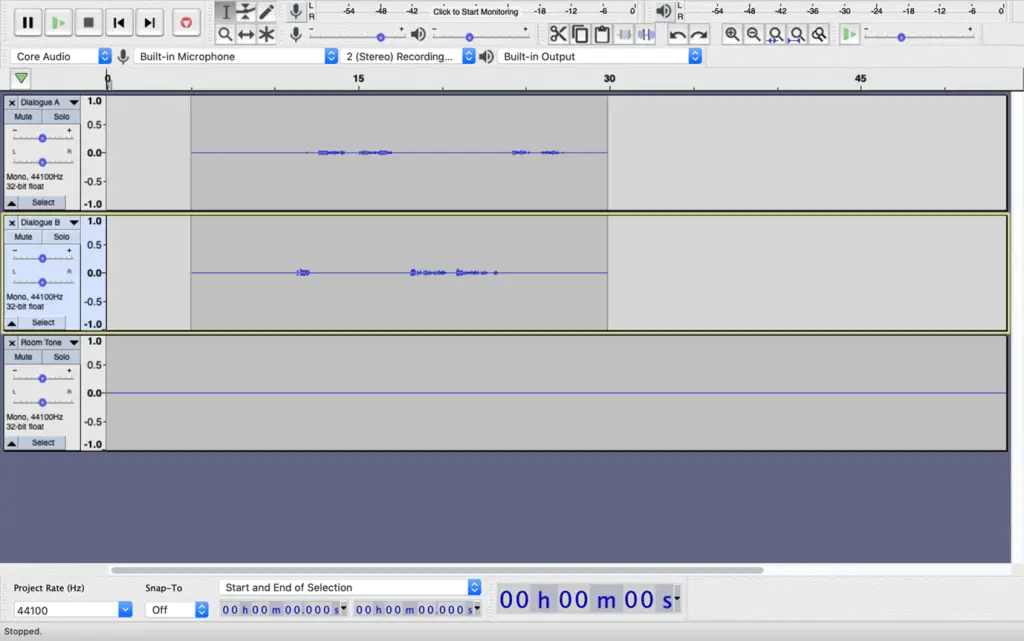This screenshot has height=641, width=1024.
Task: Click the horizontal scrollbar below tracks
Action: 437,570
